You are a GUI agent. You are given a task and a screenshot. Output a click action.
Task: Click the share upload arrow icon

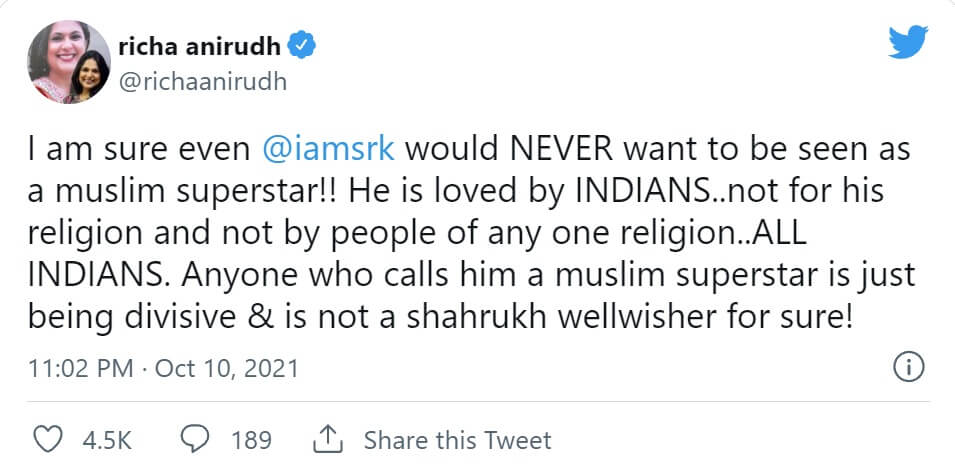[x=328, y=440]
